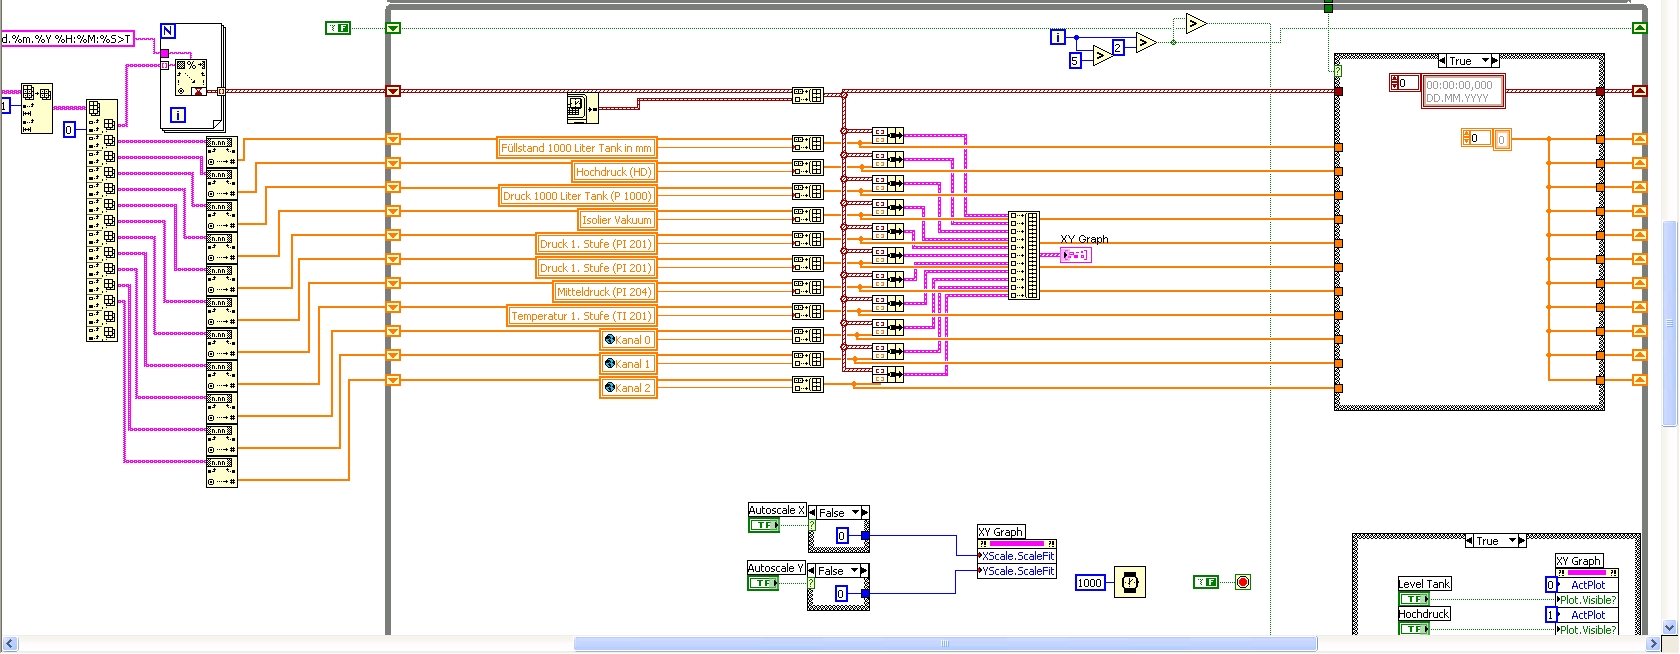
Task: Open the Autoscale Y case selector dropdown
Action: tap(855, 571)
